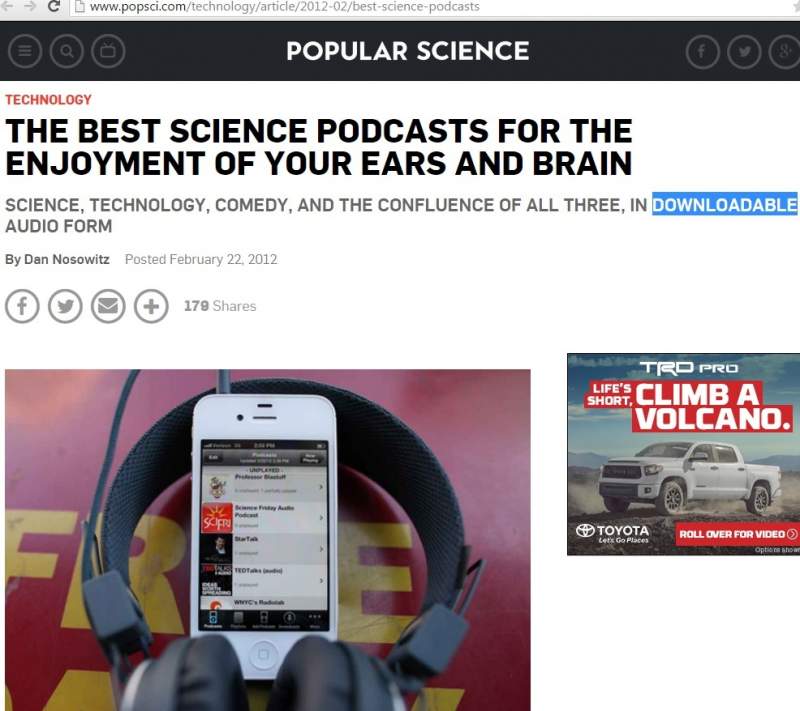Viewport: 800px width, 711px height.
Task: Open the Technology category link
Action: pyautogui.click(x=48, y=99)
